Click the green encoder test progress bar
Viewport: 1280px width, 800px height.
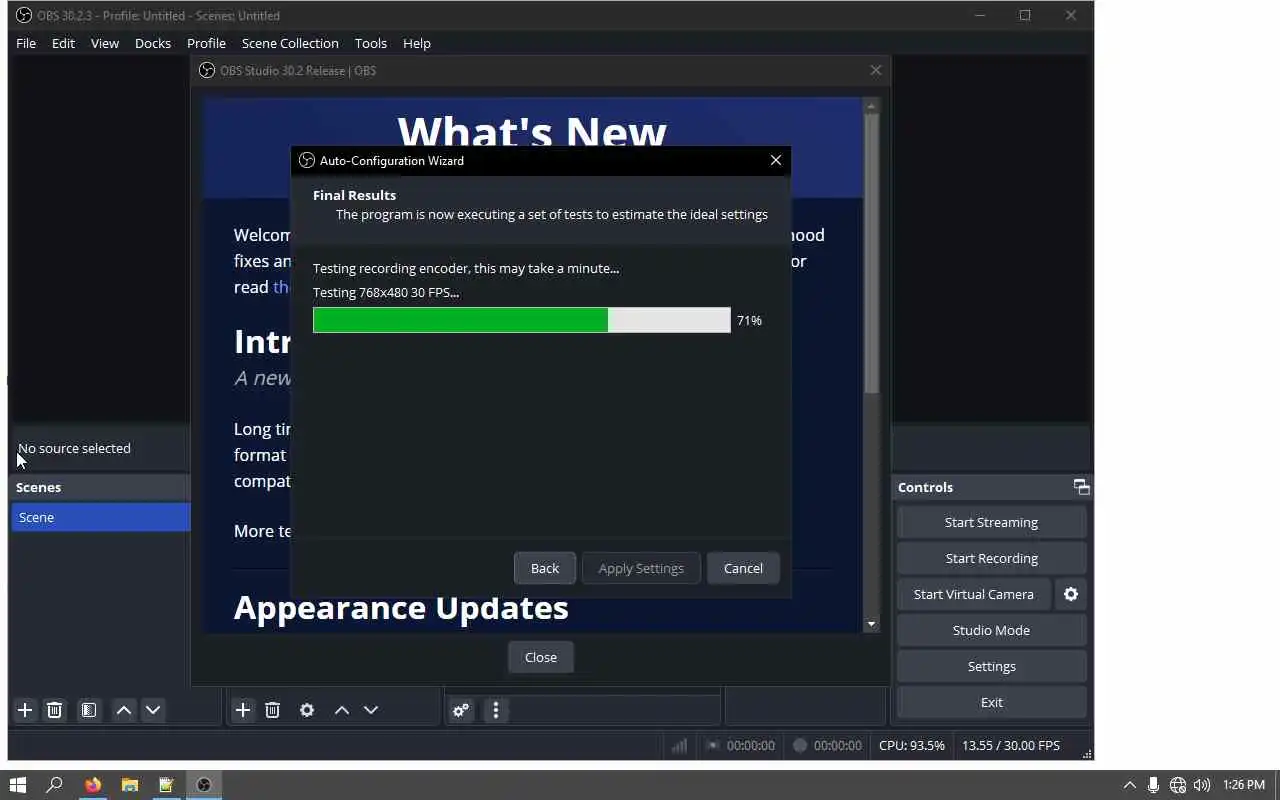521,320
